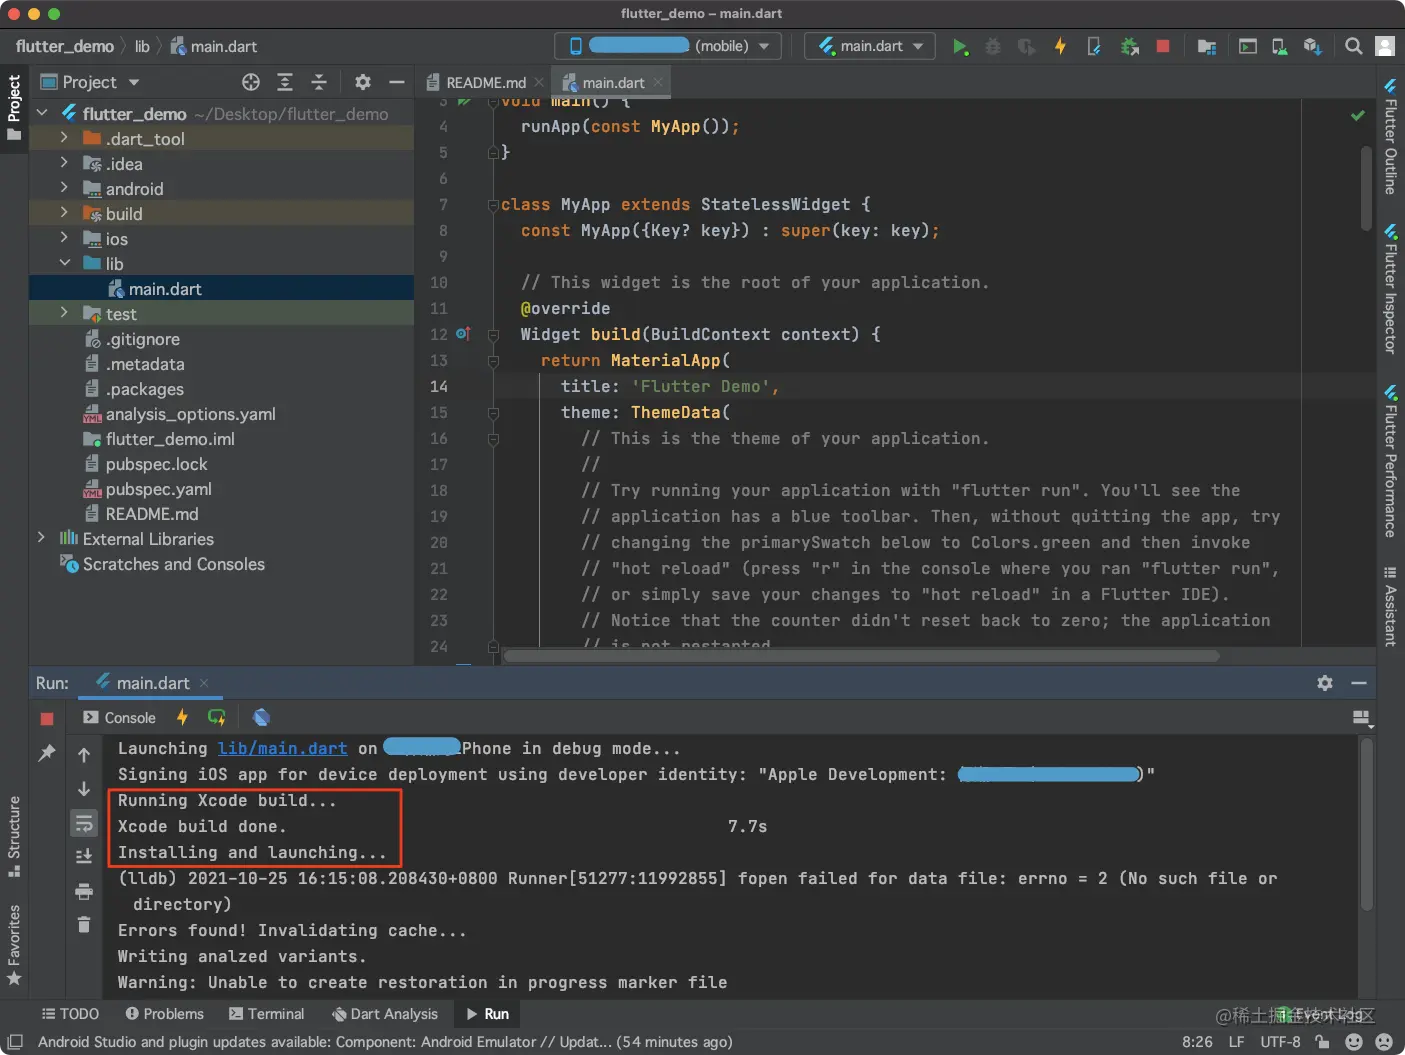Toggle scroll to end in Run console
Screen dimensions: 1405x1055
tap(84, 857)
